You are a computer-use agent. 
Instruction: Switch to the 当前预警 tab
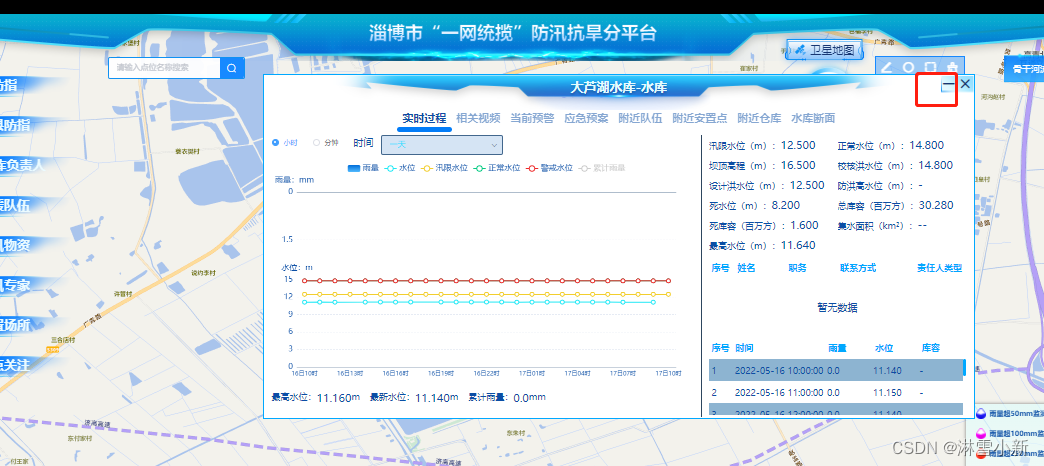(532, 118)
